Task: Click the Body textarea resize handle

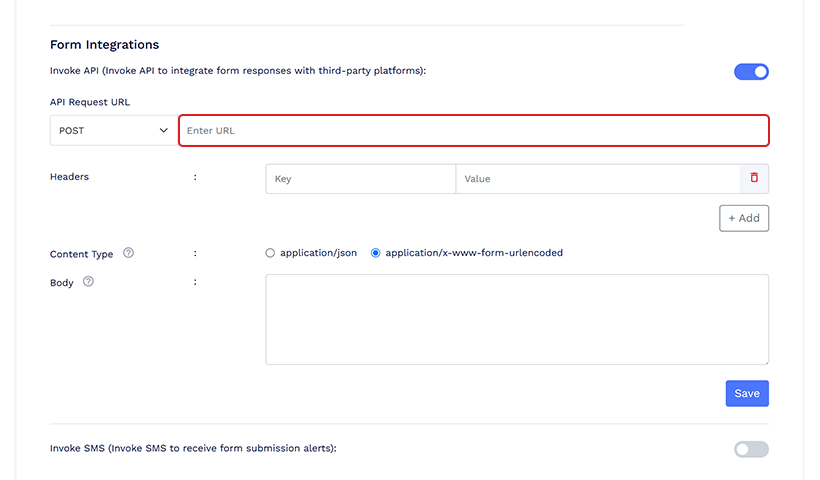Action: click(765, 361)
